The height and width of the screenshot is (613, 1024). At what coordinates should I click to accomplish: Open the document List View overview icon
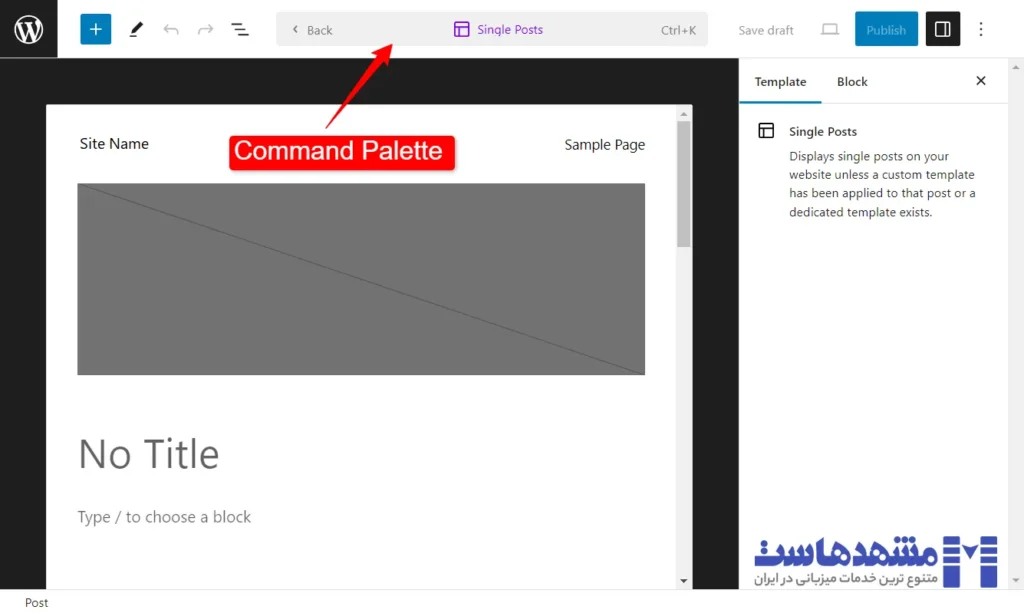click(240, 29)
